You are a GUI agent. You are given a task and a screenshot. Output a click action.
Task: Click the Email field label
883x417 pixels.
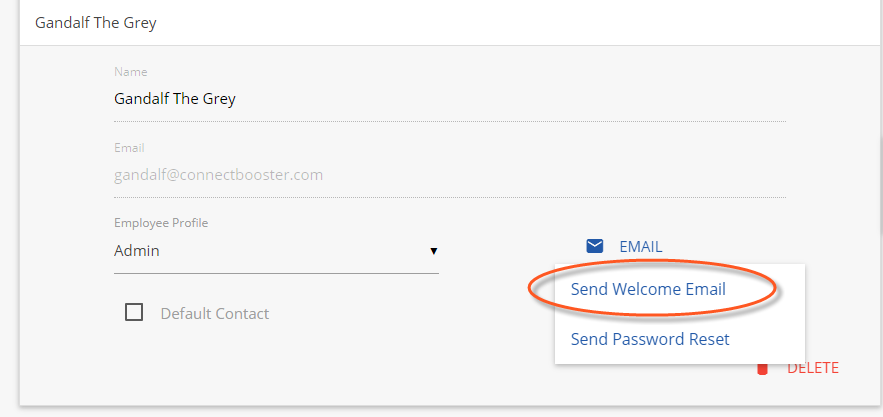[129, 148]
